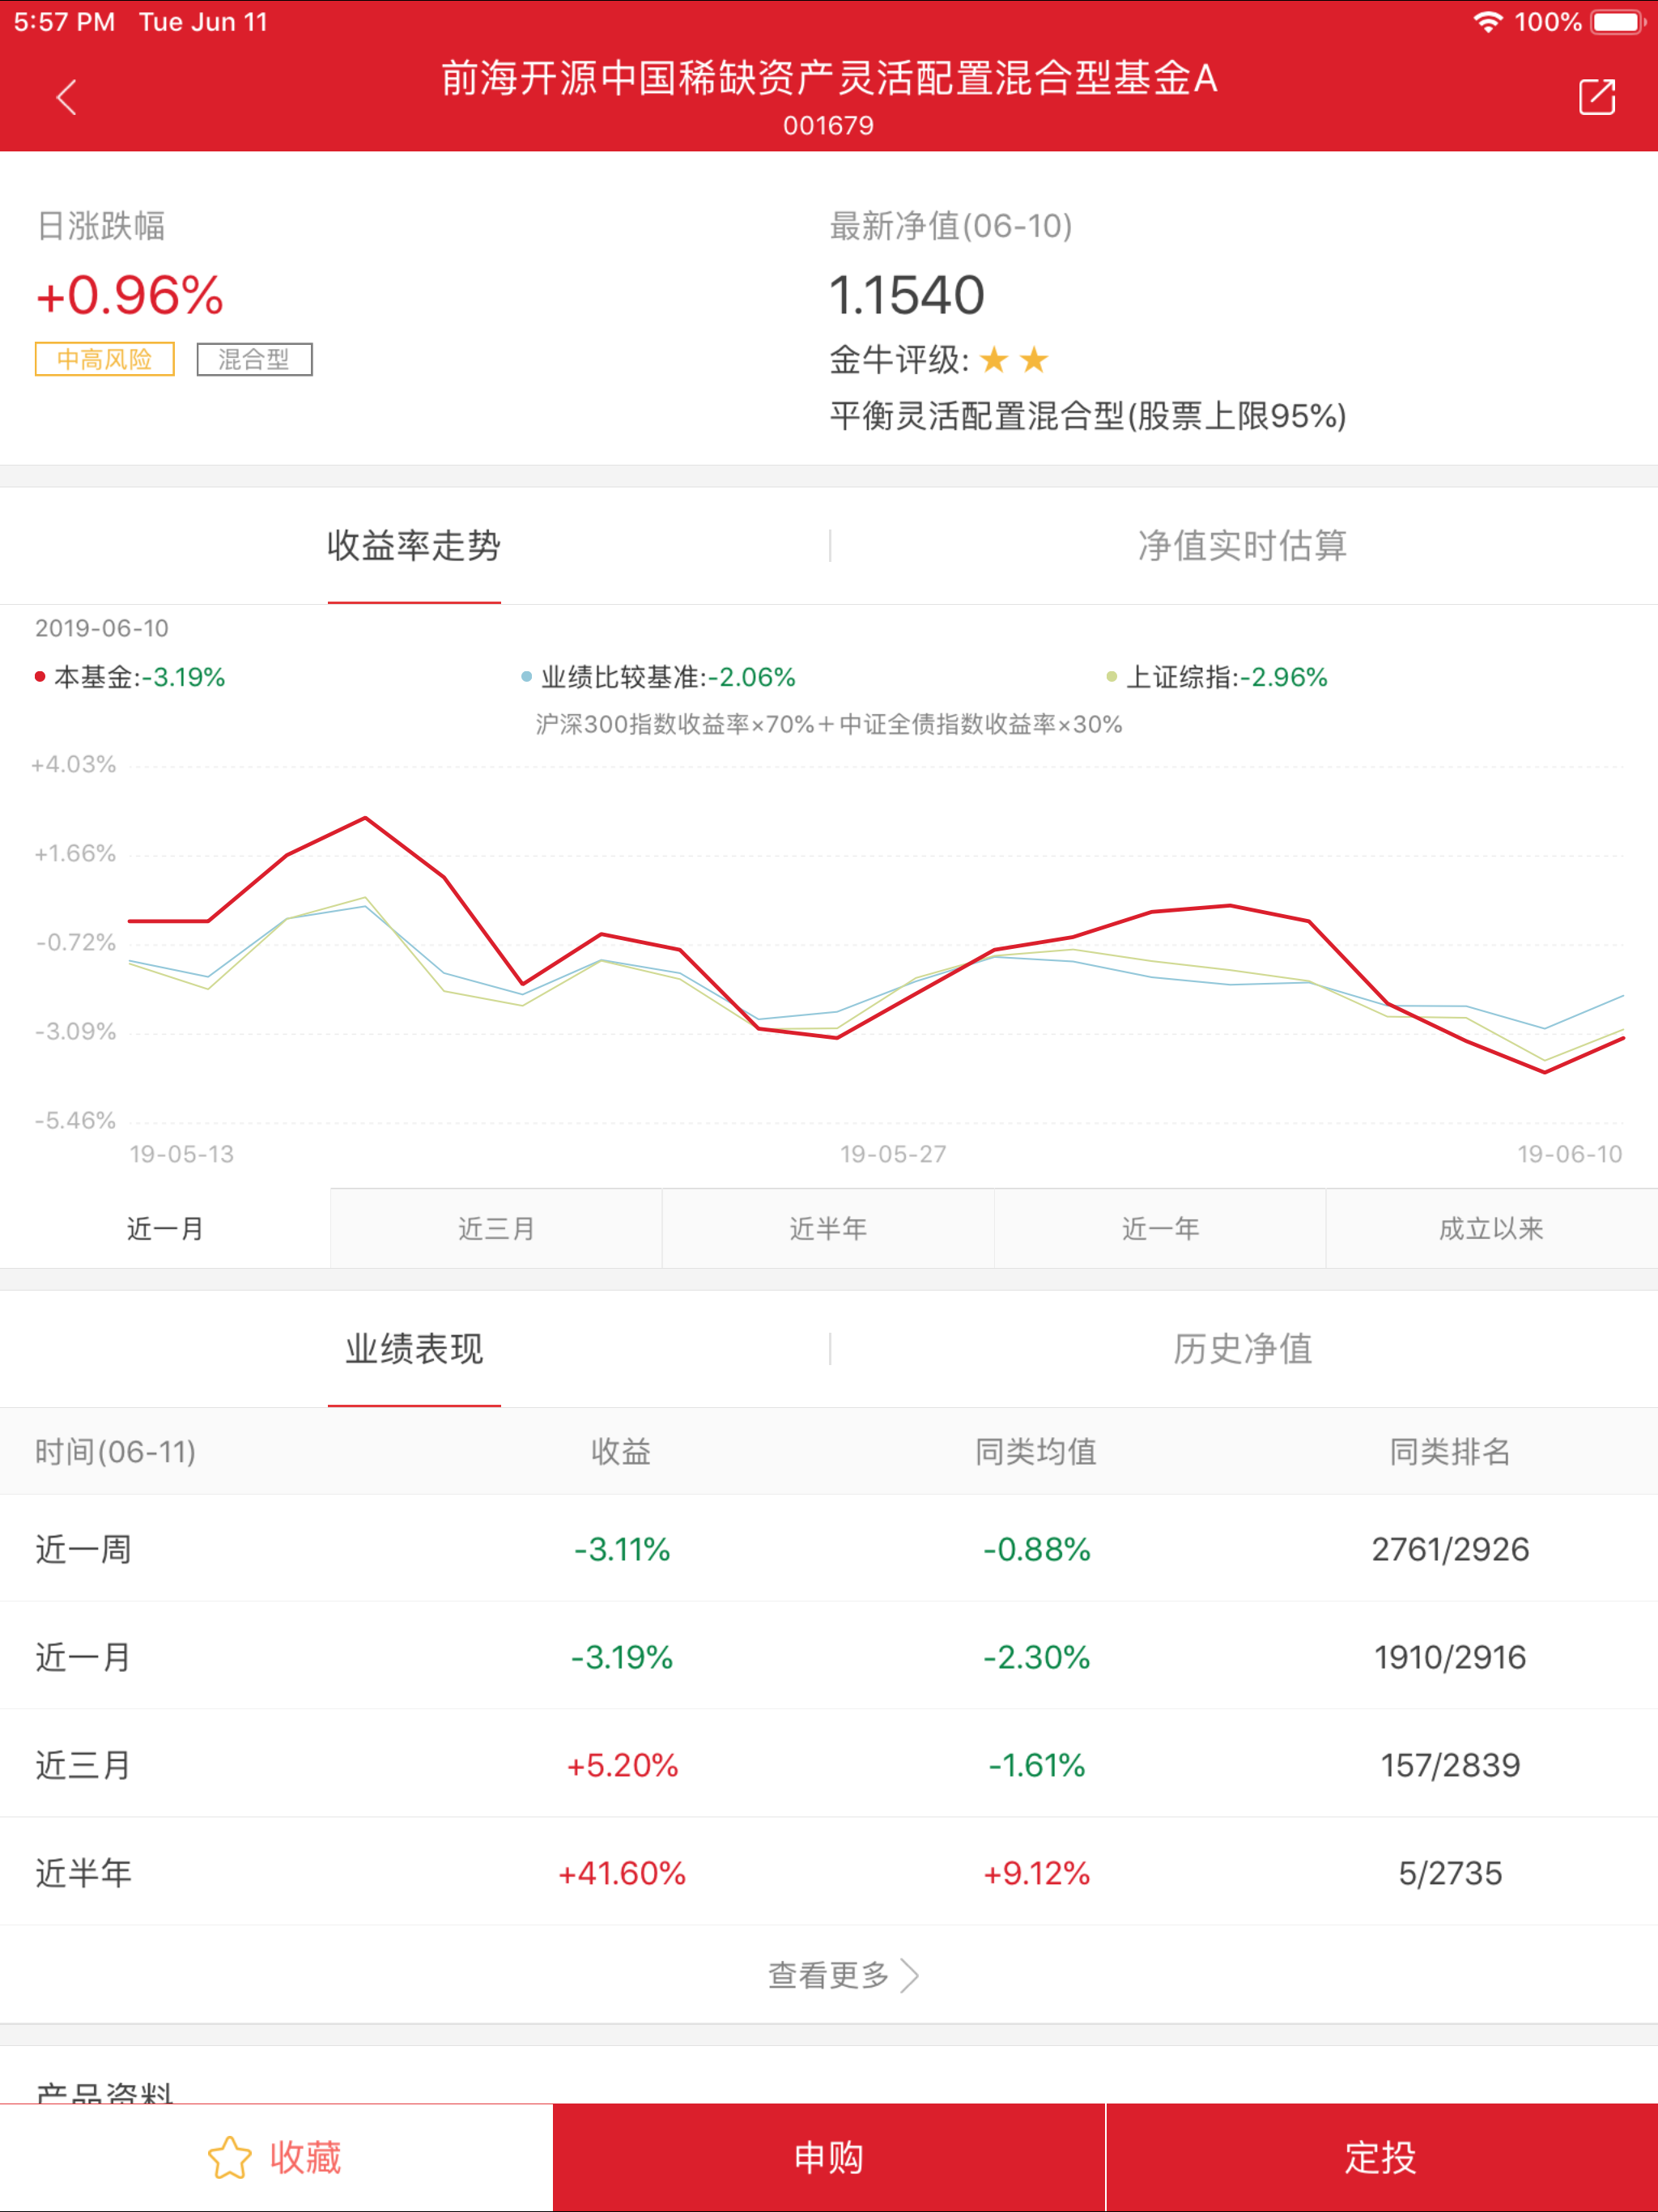Tap the 近一周 row label

pyautogui.click(x=84, y=1549)
